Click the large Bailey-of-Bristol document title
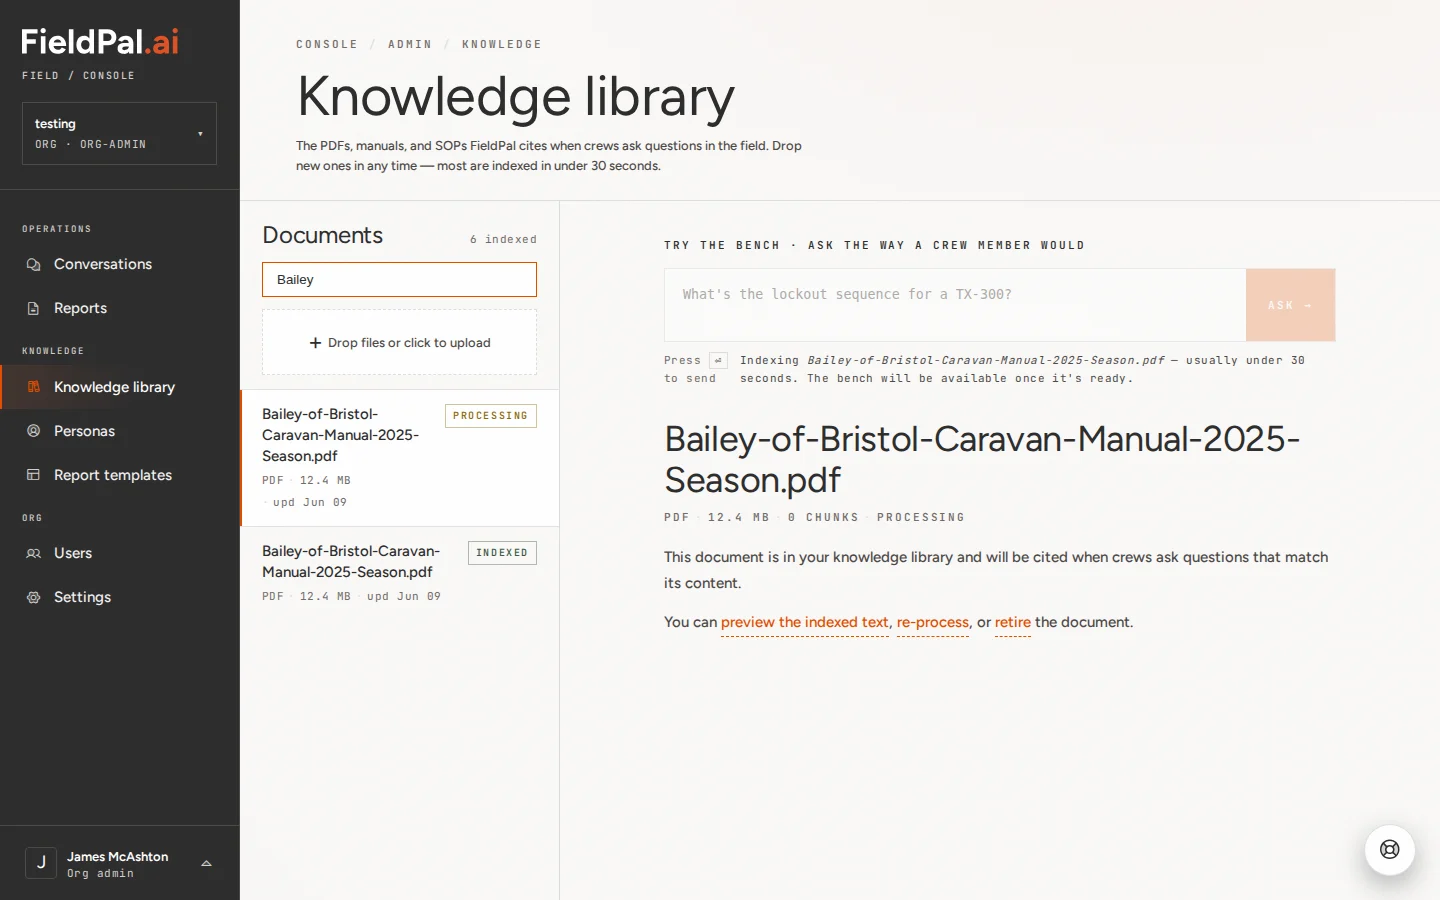This screenshot has width=1440, height=900. (982, 459)
